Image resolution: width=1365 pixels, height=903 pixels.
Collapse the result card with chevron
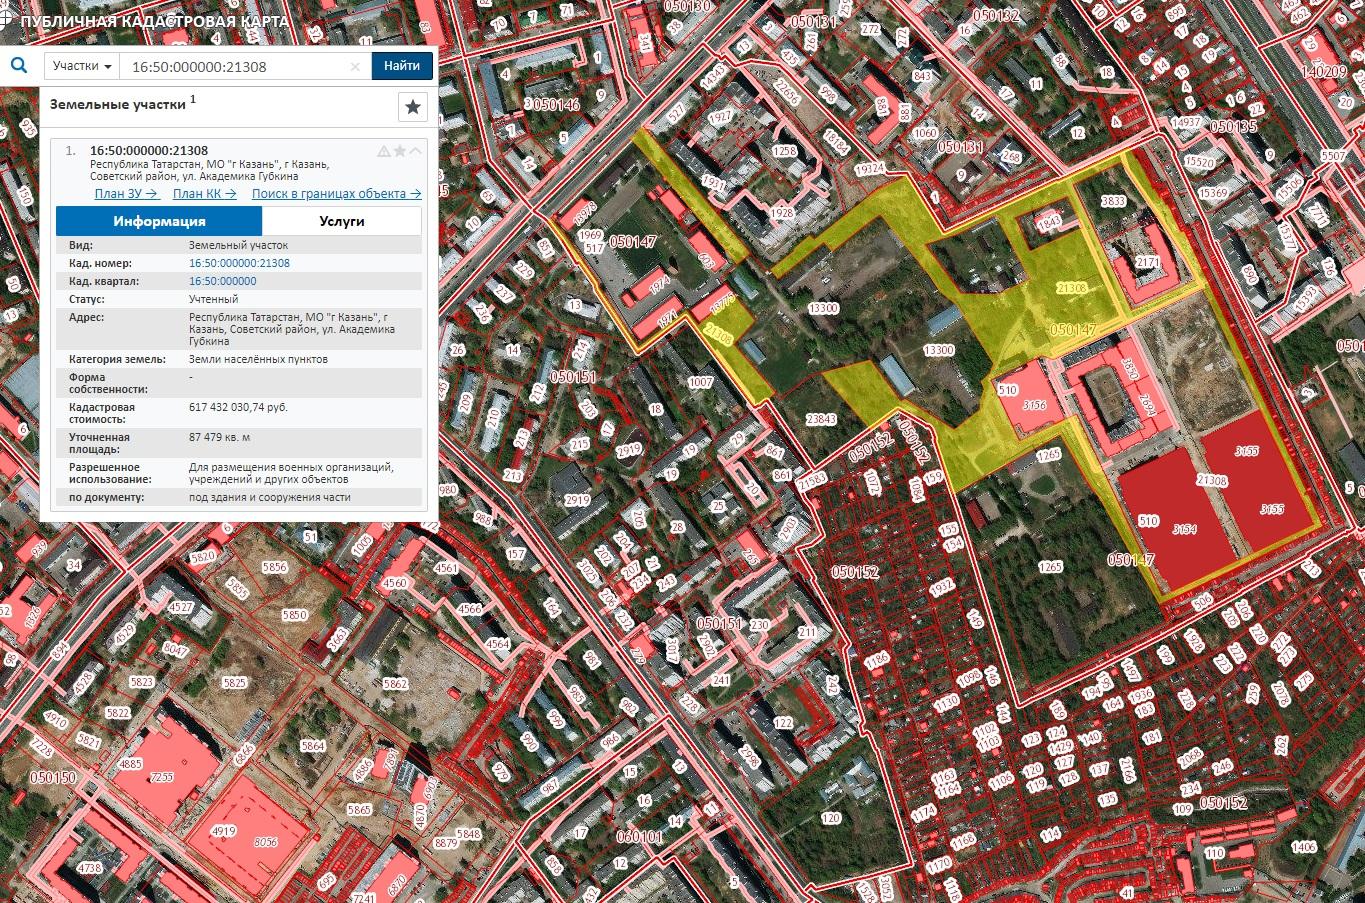(x=416, y=151)
